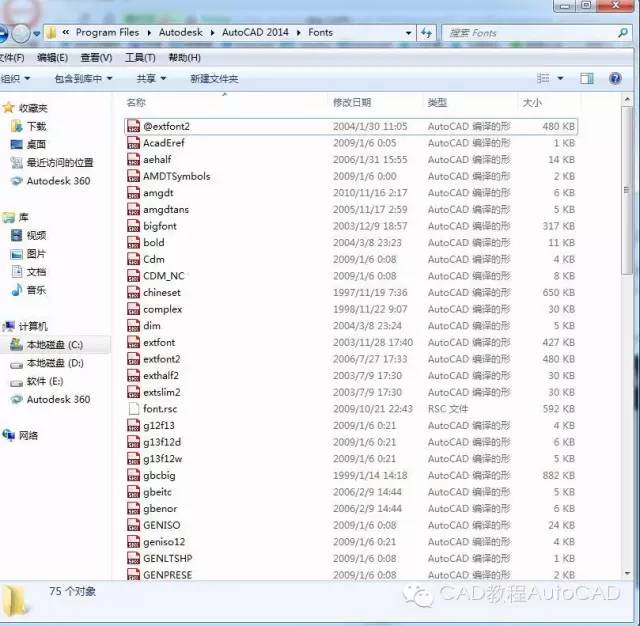Open the recent pages dropdown arrow
640x626 pixels.
pos(36,33)
